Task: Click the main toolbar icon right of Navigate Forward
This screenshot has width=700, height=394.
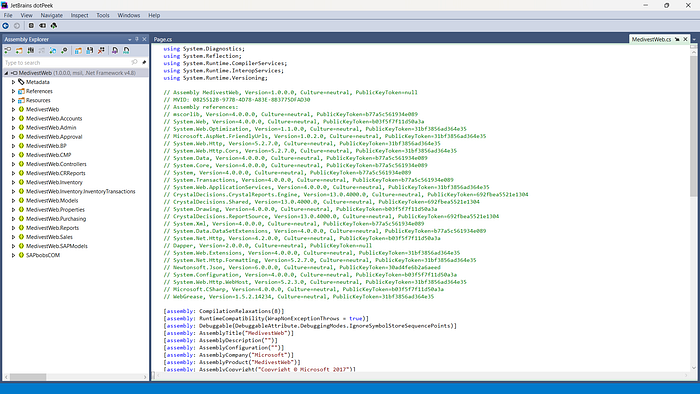Action: click(31, 26)
